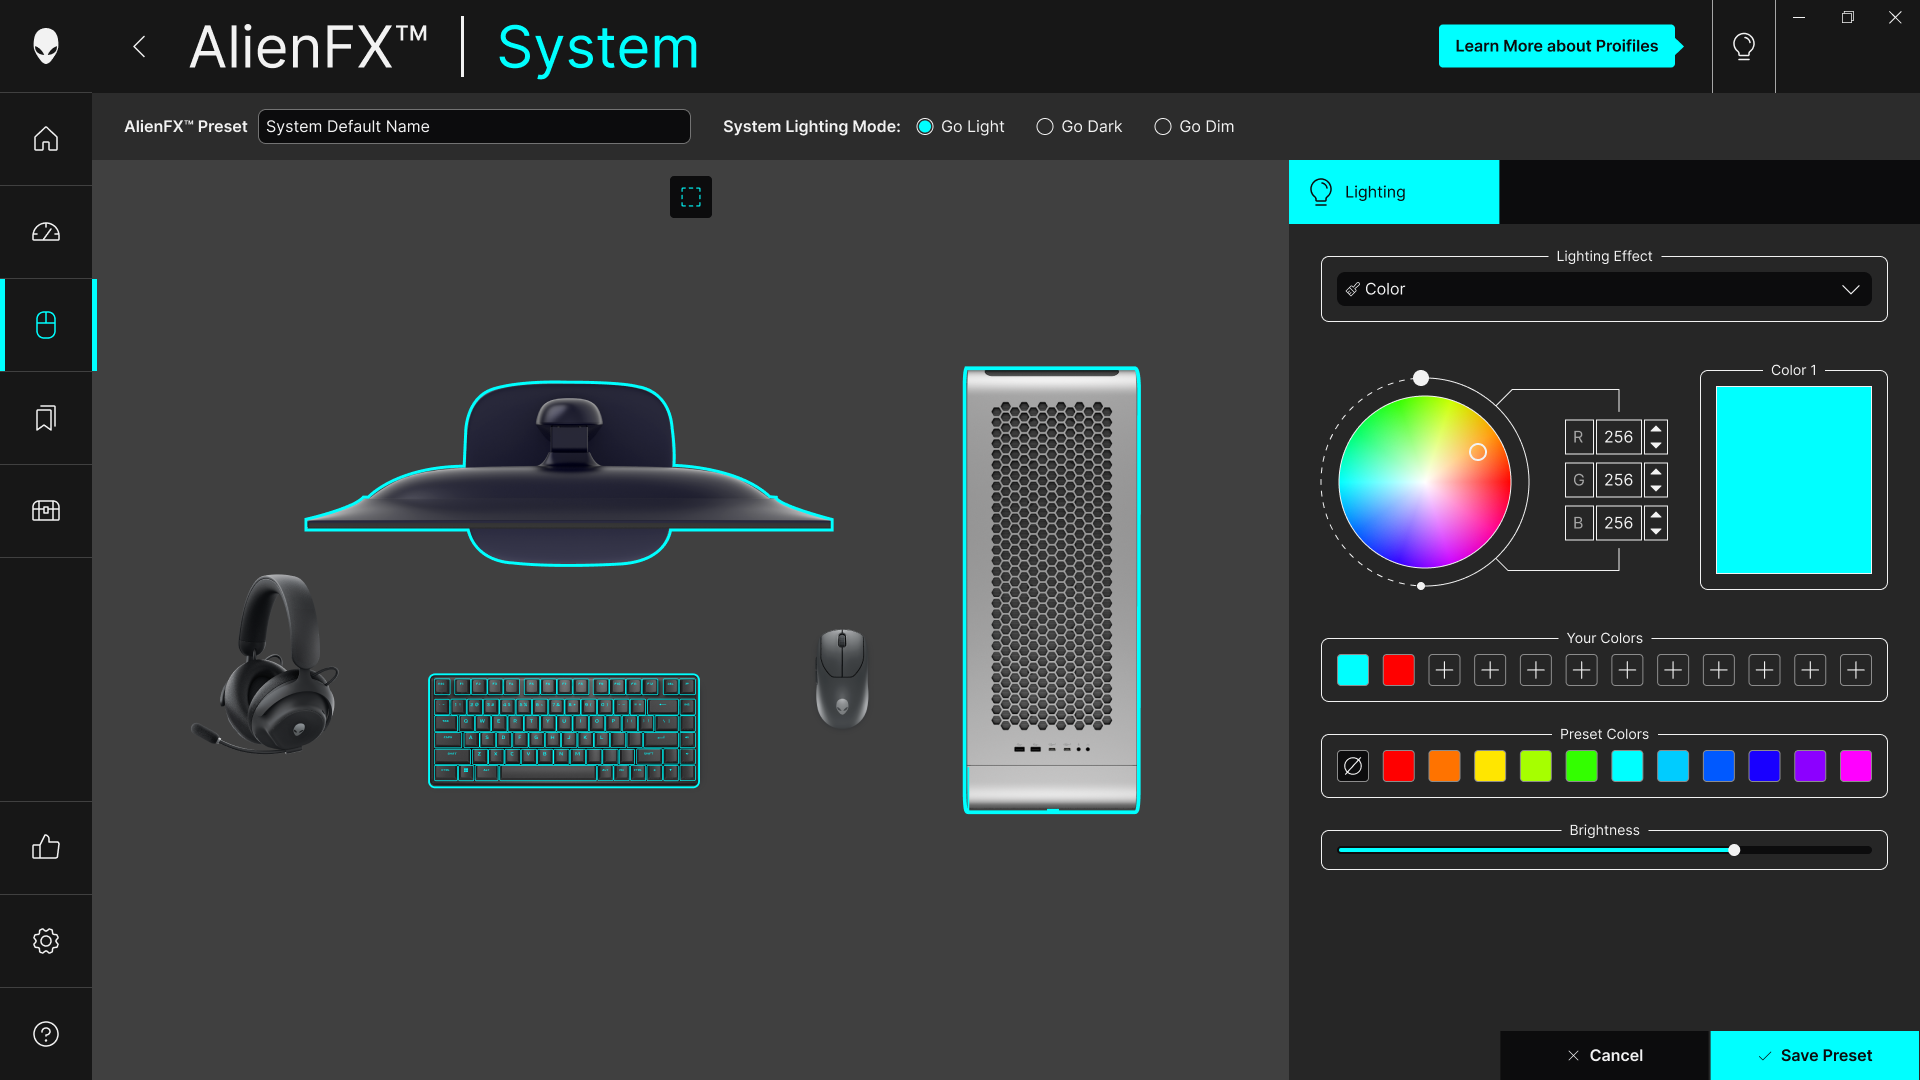Increase the B value with up arrow
The image size is (1920, 1080).
pyautogui.click(x=1656, y=515)
